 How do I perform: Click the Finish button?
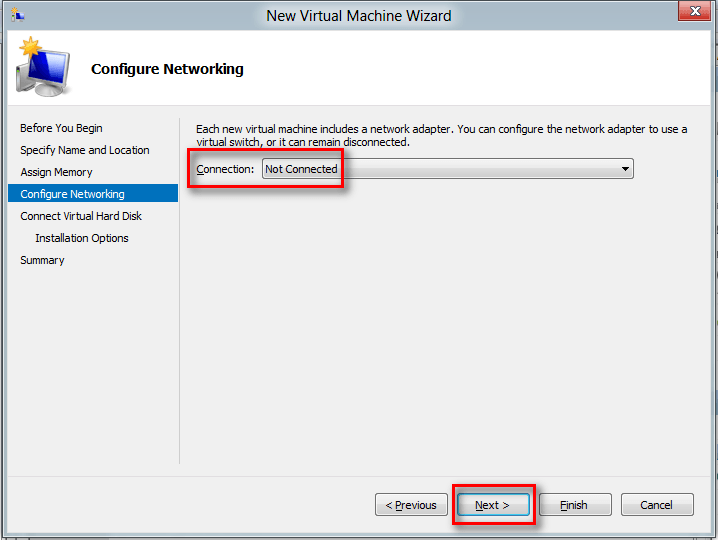[573, 505]
